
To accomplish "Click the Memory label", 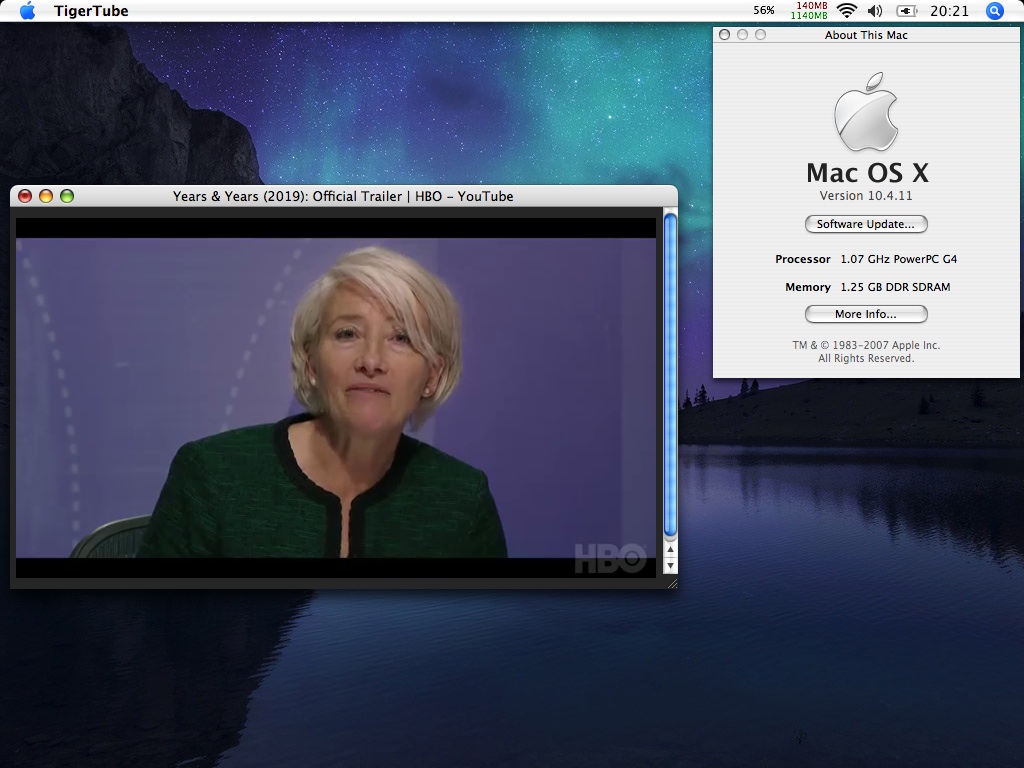I will click(808, 287).
